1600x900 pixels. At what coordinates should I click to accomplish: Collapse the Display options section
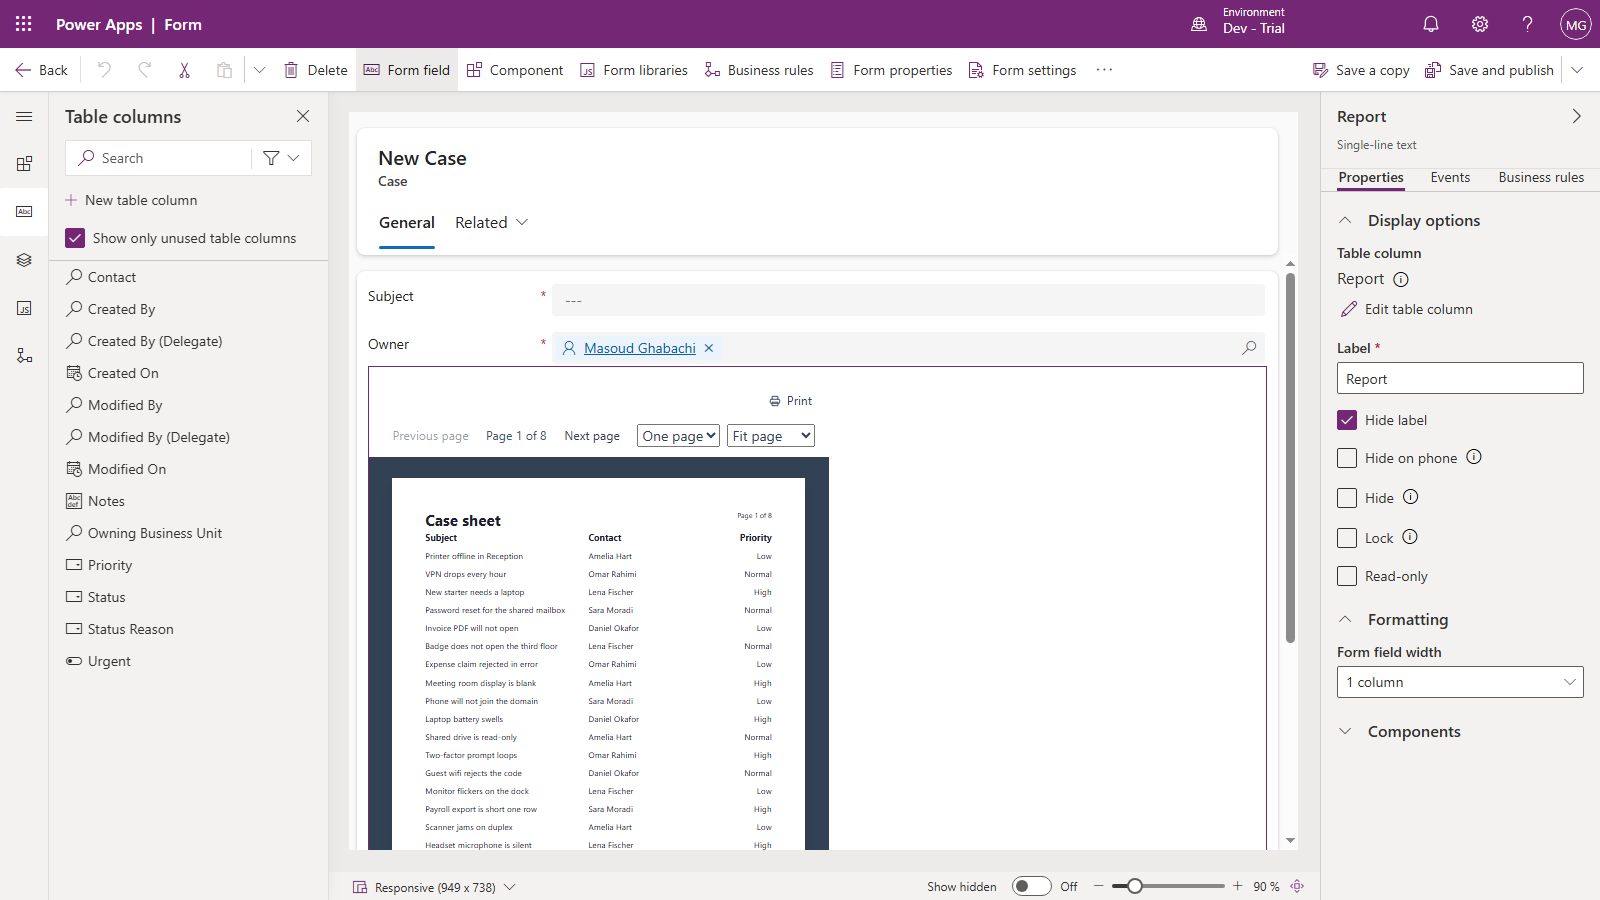click(1345, 221)
